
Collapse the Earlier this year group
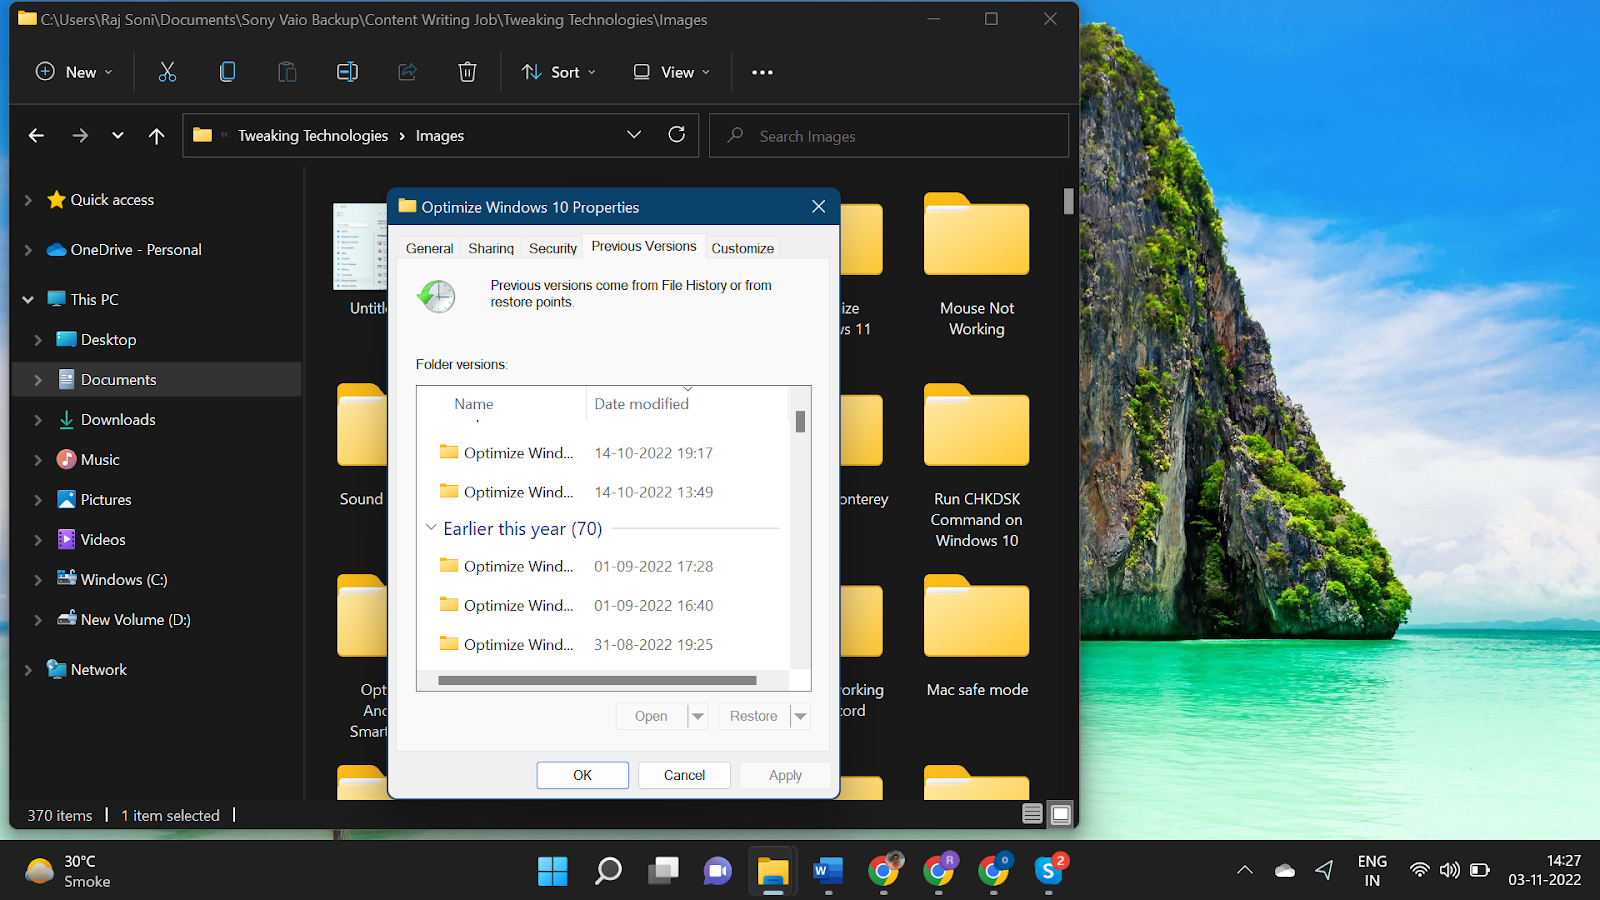tap(431, 528)
